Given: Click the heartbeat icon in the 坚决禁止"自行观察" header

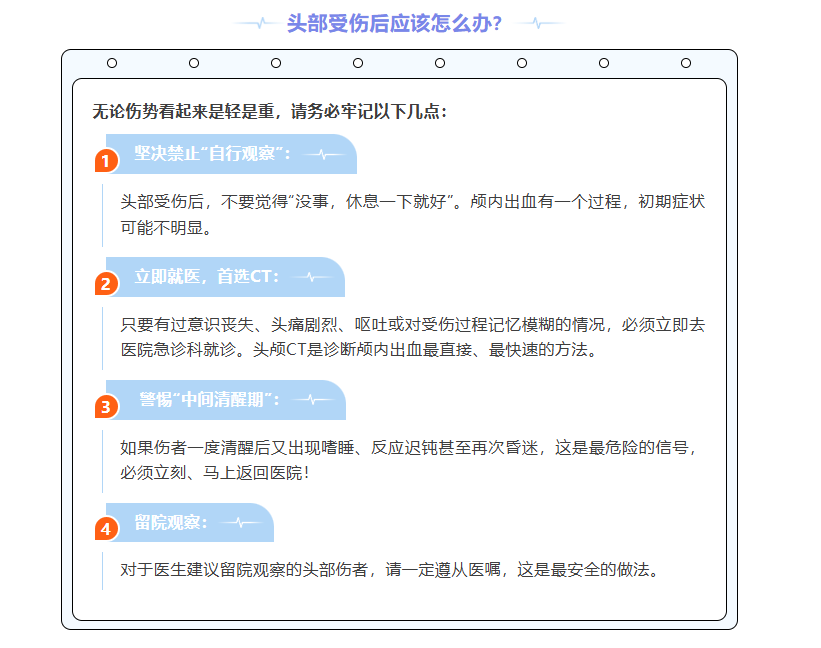Looking at the screenshot, I should (x=323, y=154).
